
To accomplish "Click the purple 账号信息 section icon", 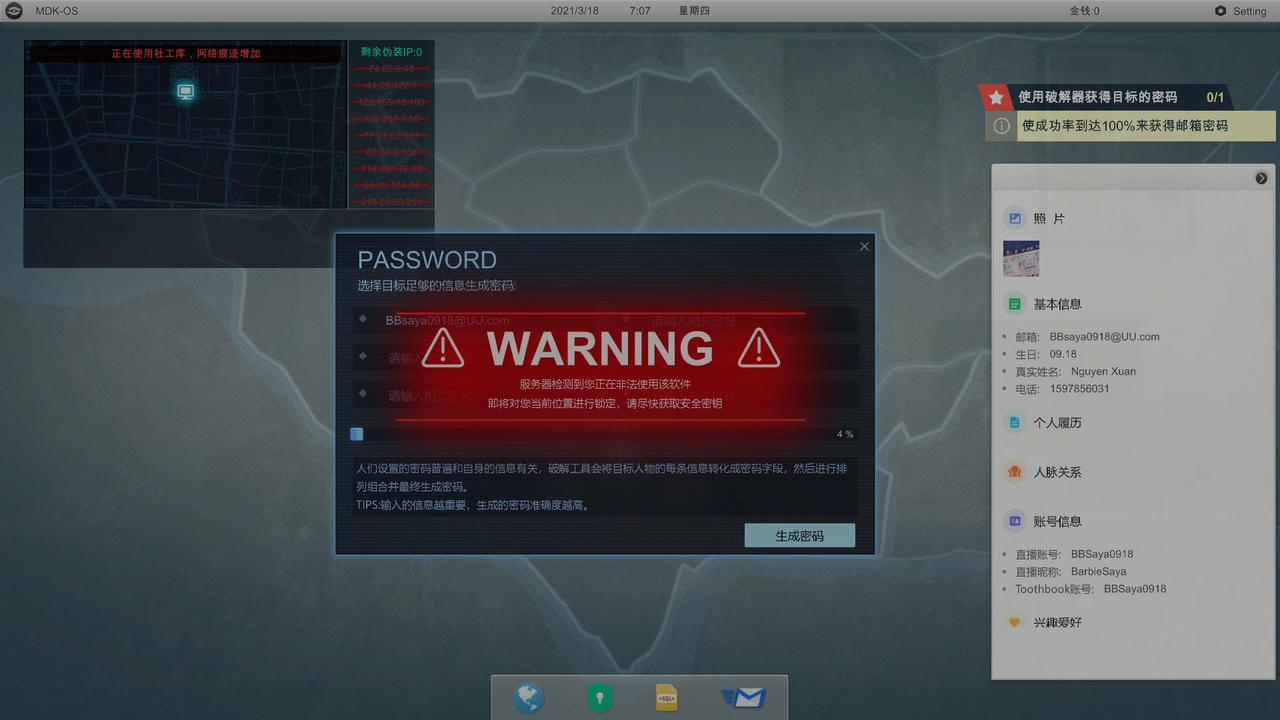I will point(1015,521).
